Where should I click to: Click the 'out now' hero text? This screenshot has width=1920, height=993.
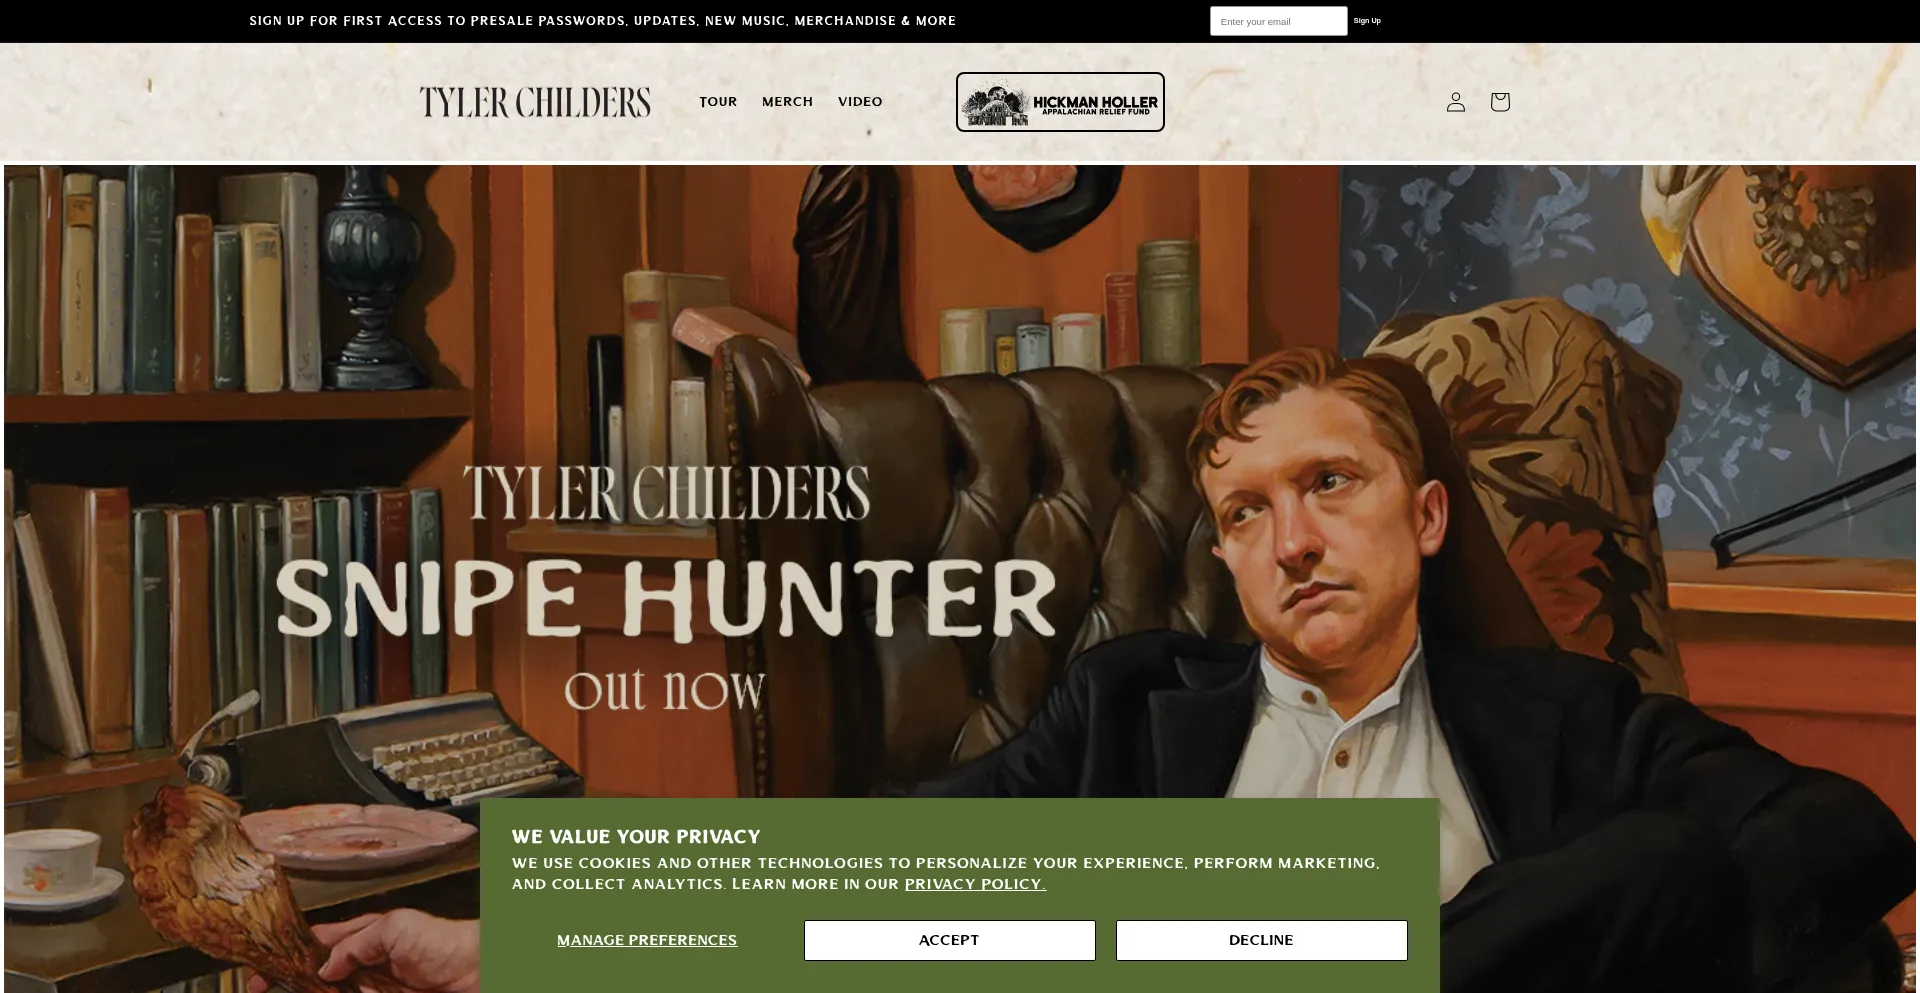665,689
